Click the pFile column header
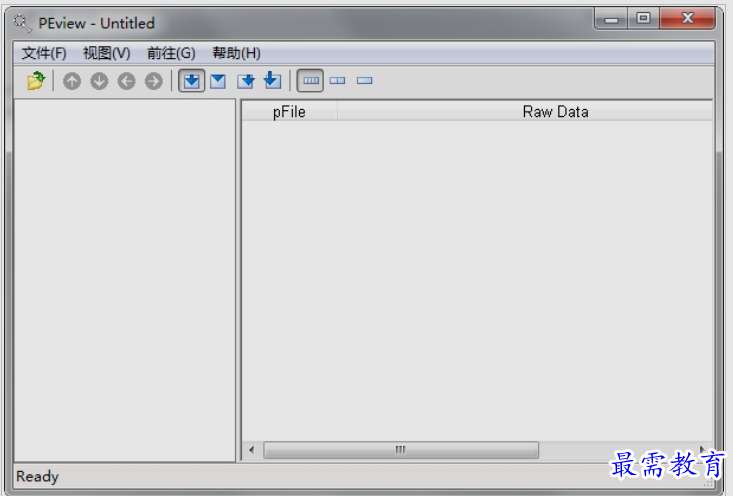 (x=289, y=112)
